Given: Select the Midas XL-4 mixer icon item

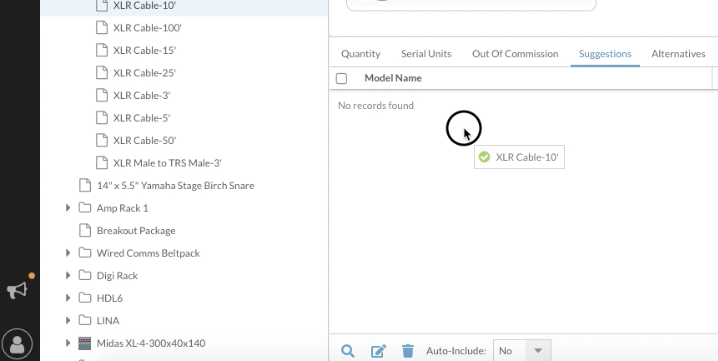Looking at the screenshot, I should click(85, 343).
